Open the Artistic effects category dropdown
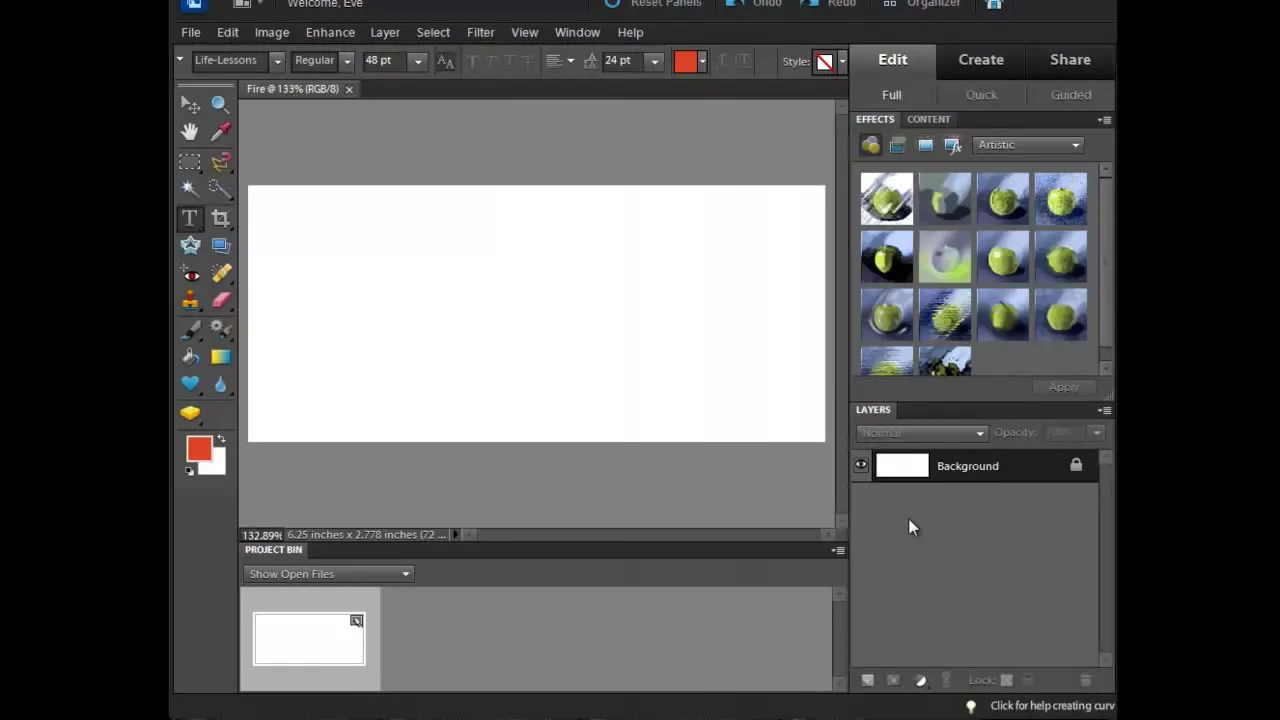The image size is (1280, 720). coord(1028,145)
